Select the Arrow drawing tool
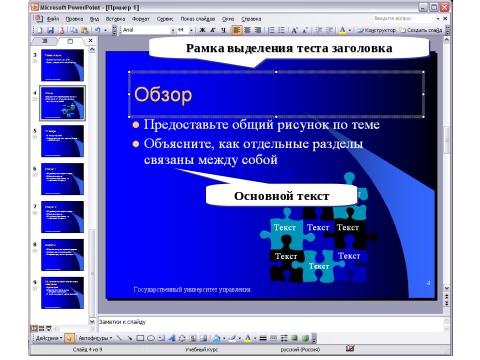480x360 pixels. tap(130, 338)
